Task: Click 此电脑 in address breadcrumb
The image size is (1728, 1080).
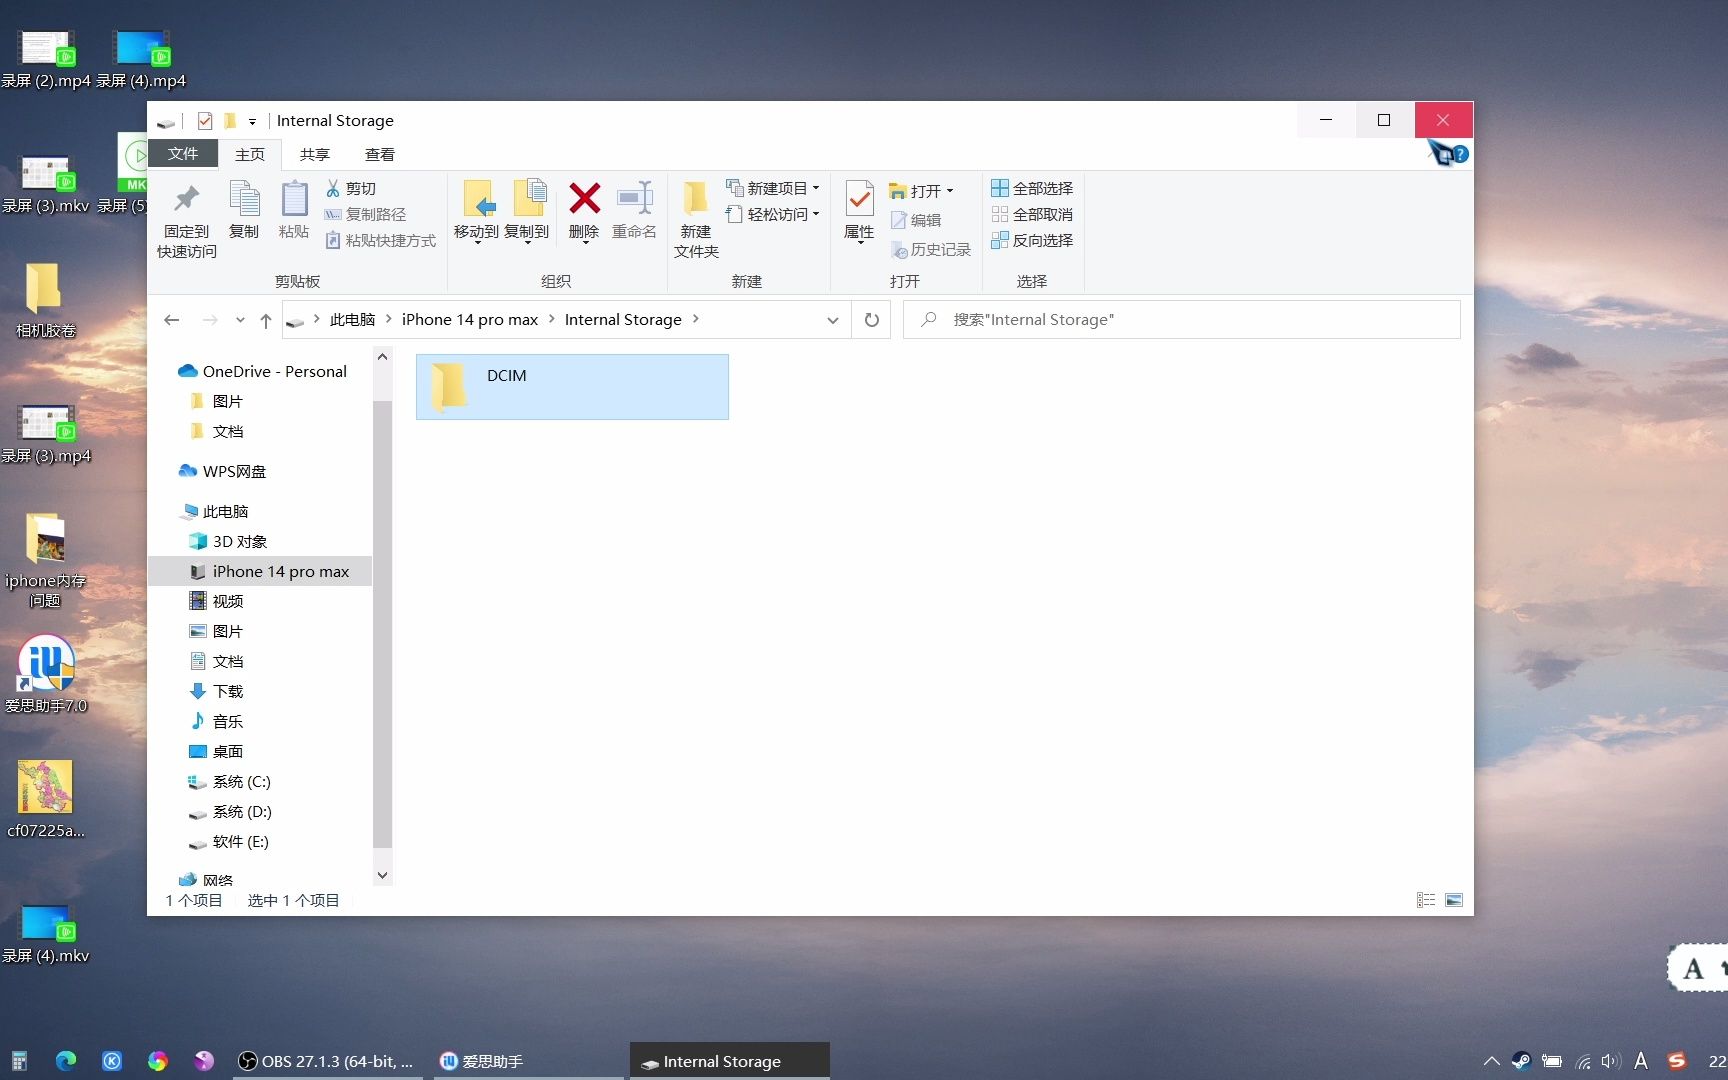Action: [x=352, y=320]
